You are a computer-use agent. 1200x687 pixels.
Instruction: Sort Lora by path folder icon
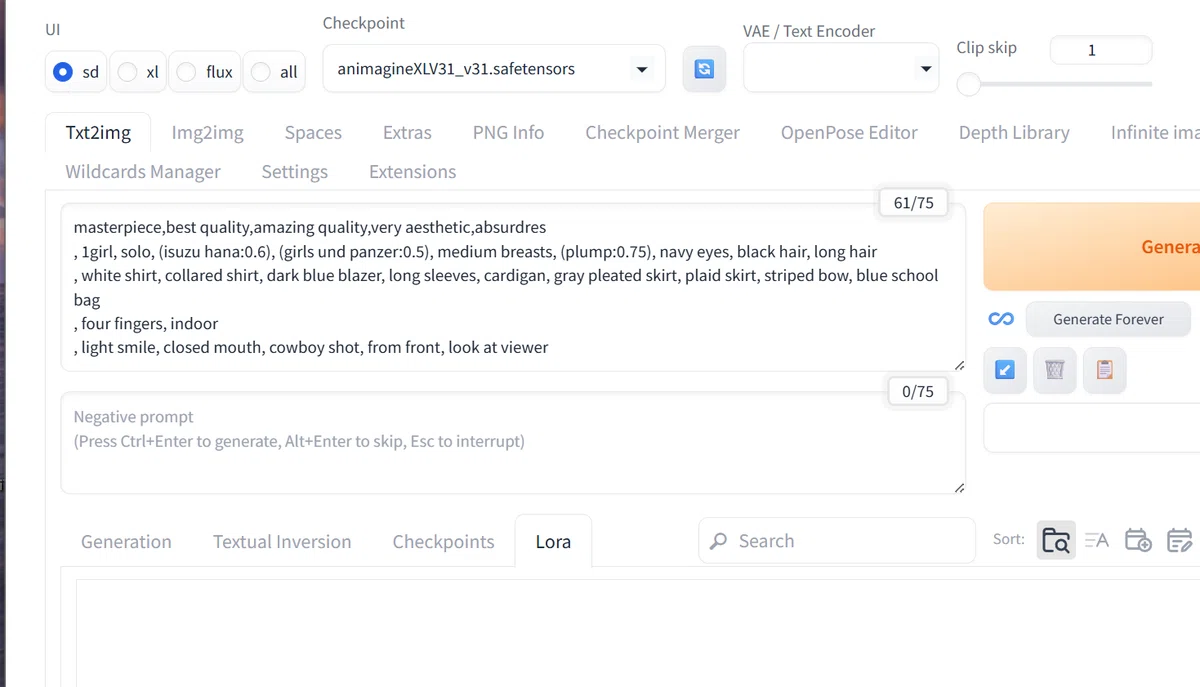[1056, 541]
